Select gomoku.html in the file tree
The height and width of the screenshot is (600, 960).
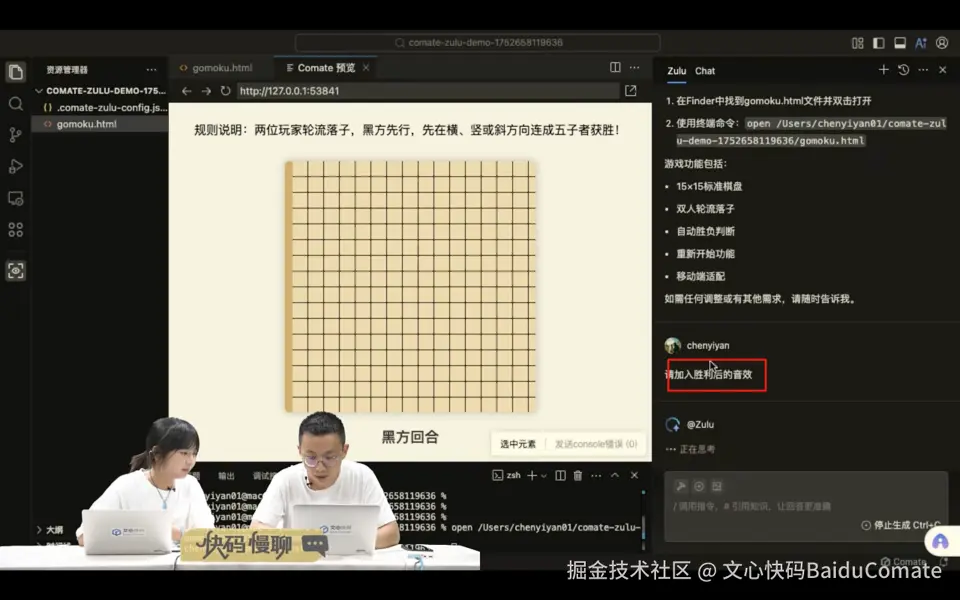[x=100, y=124]
